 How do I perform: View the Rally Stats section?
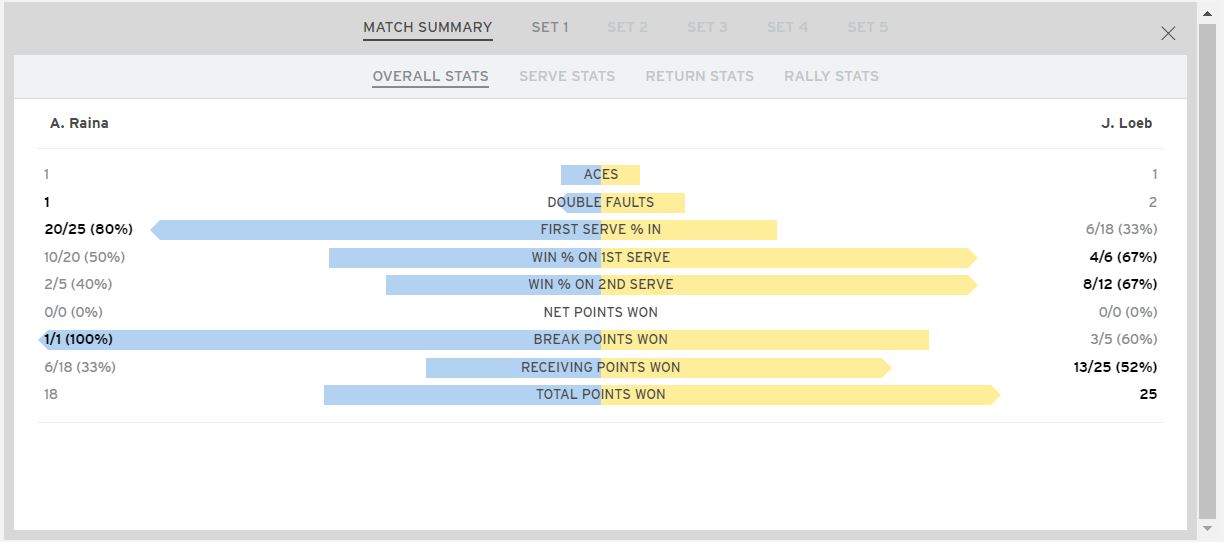831,76
